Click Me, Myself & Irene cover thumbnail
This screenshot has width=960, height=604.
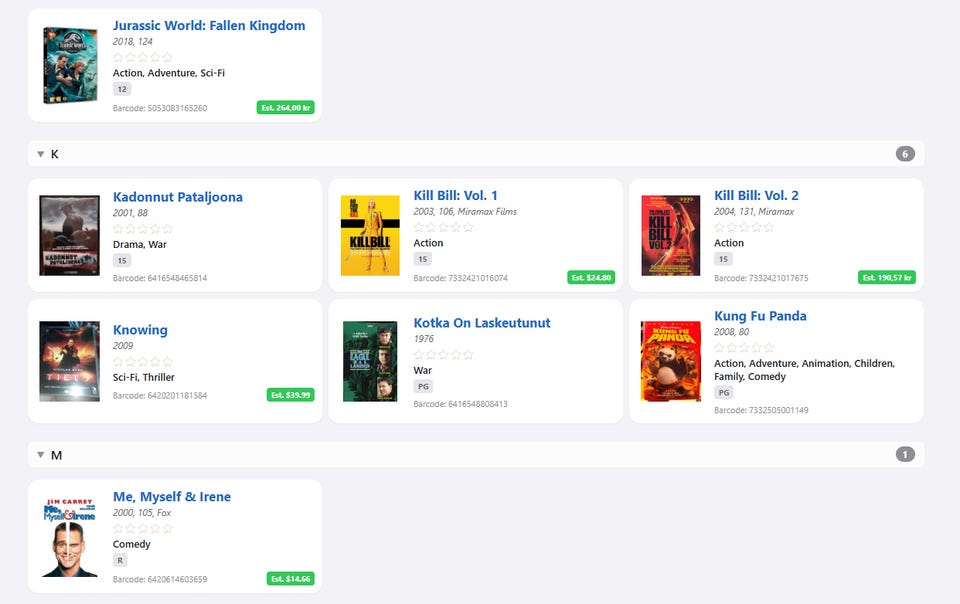click(69, 537)
